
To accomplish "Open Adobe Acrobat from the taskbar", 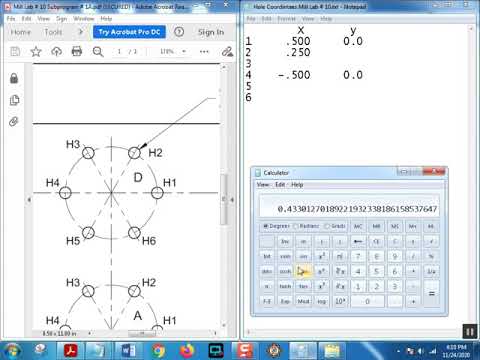I will (71, 351).
